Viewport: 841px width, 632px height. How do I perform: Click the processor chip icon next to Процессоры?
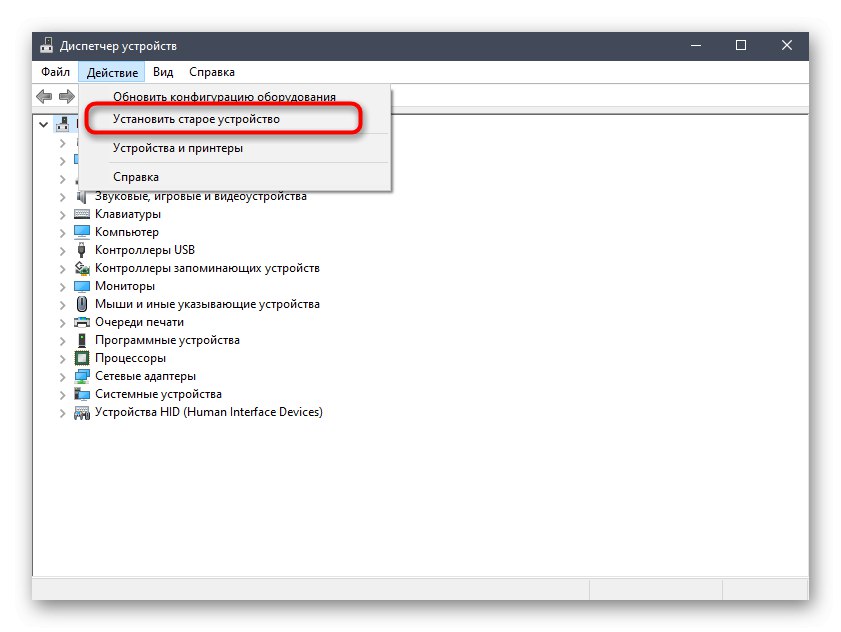[82, 358]
